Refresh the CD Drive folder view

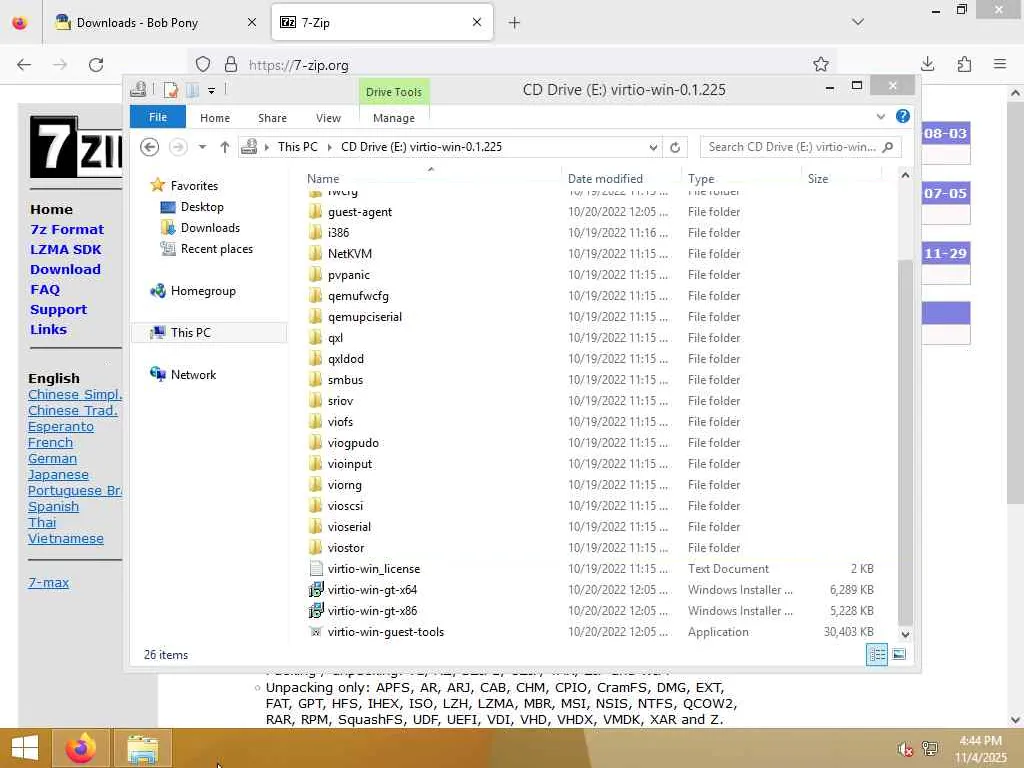click(x=675, y=147)
